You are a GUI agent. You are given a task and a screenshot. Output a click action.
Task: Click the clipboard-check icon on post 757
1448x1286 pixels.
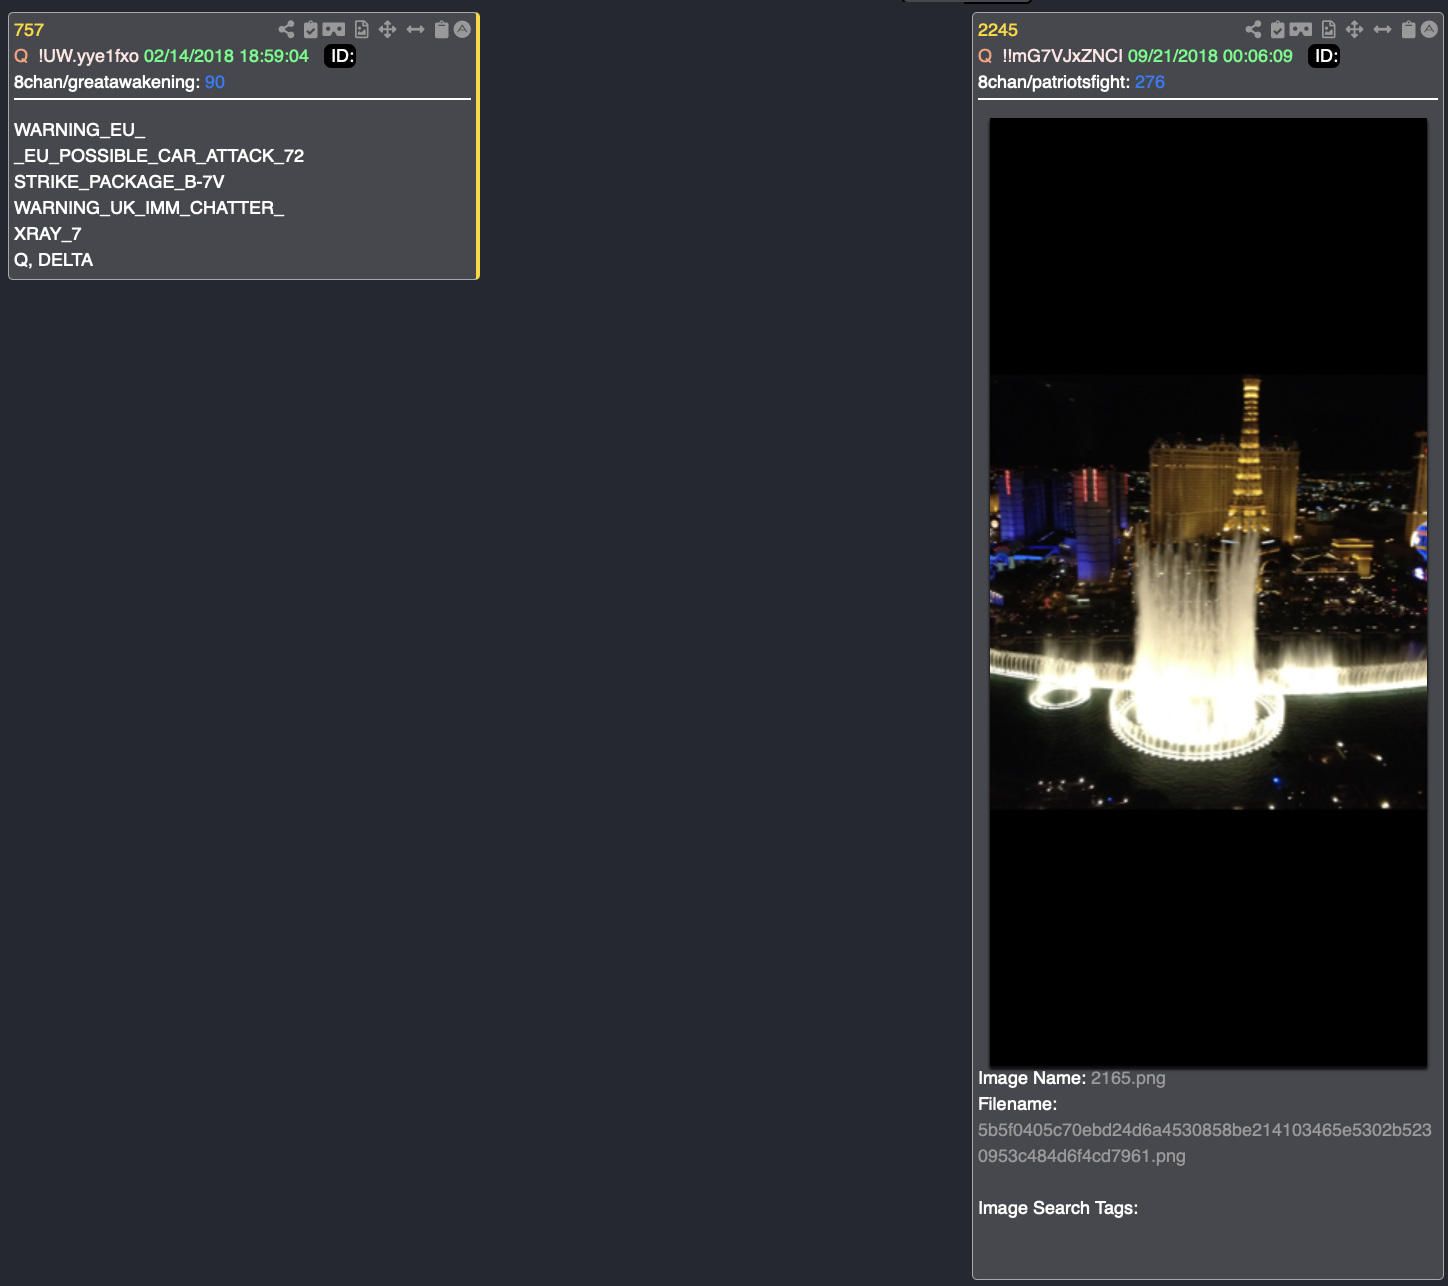coord(311,30)
